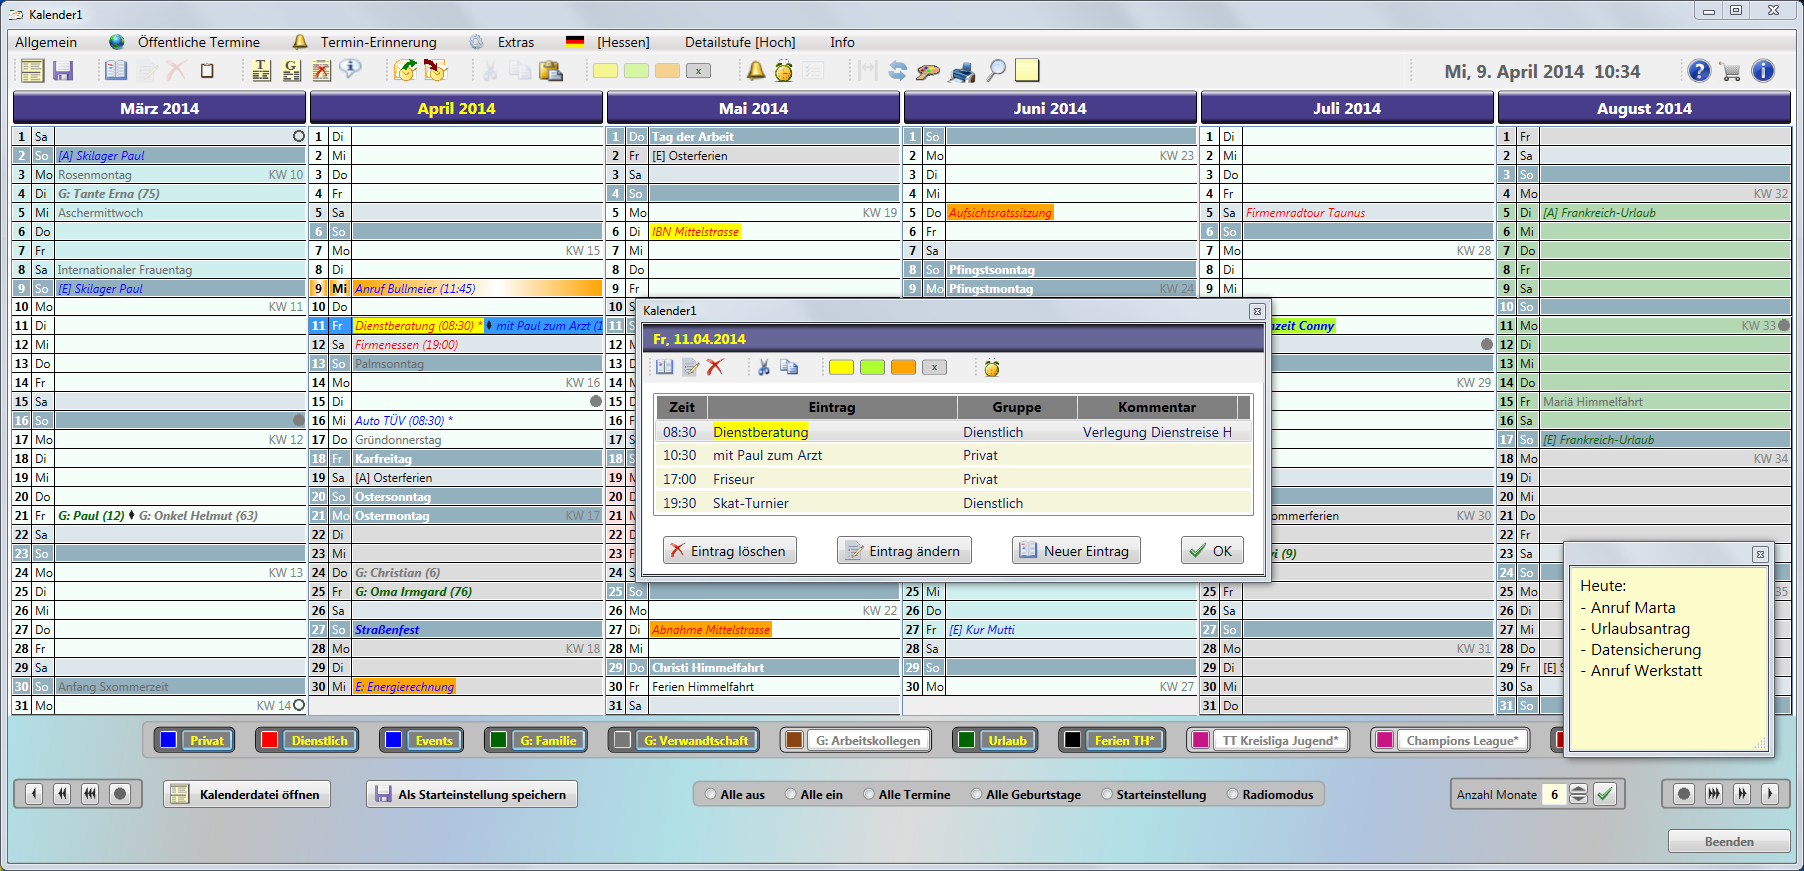Click the Anzahl Monate stepper arrows
This screenshot has height=871, width=1804.
1578,794
